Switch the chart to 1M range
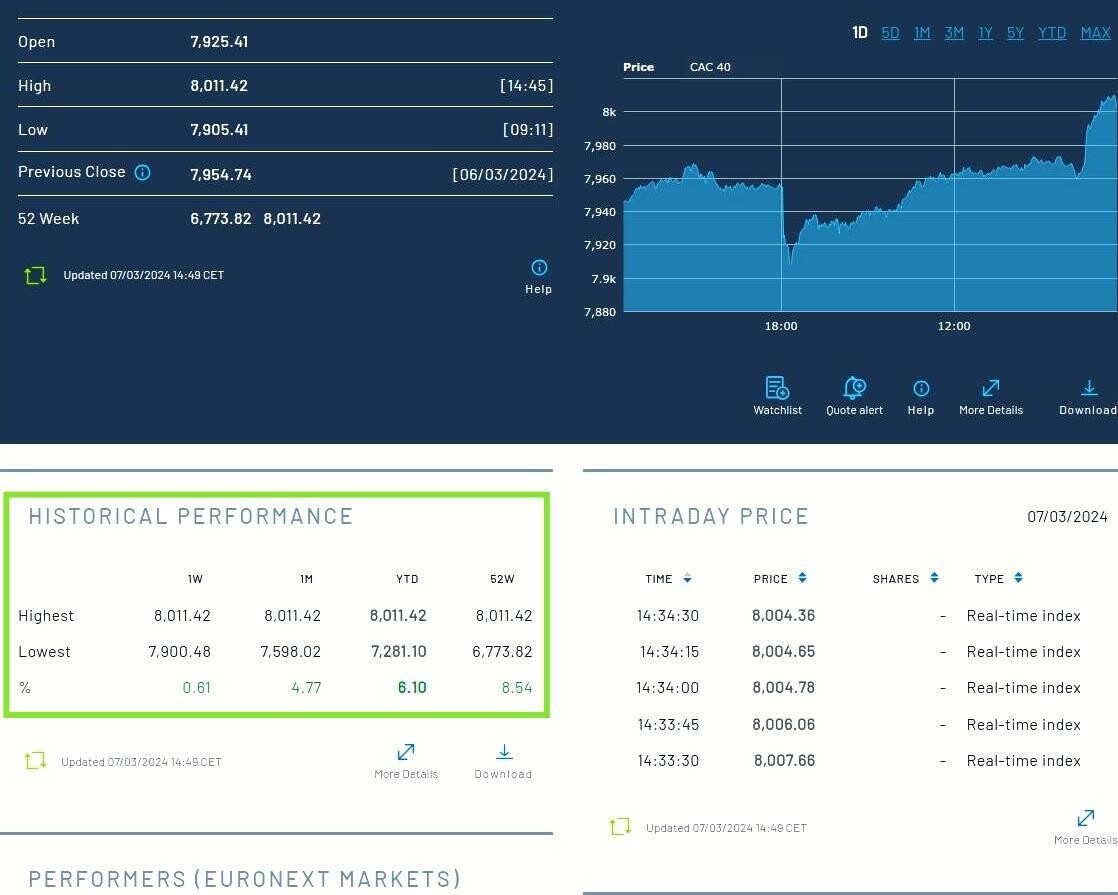 pyautogui.click(x=922, y=33)
